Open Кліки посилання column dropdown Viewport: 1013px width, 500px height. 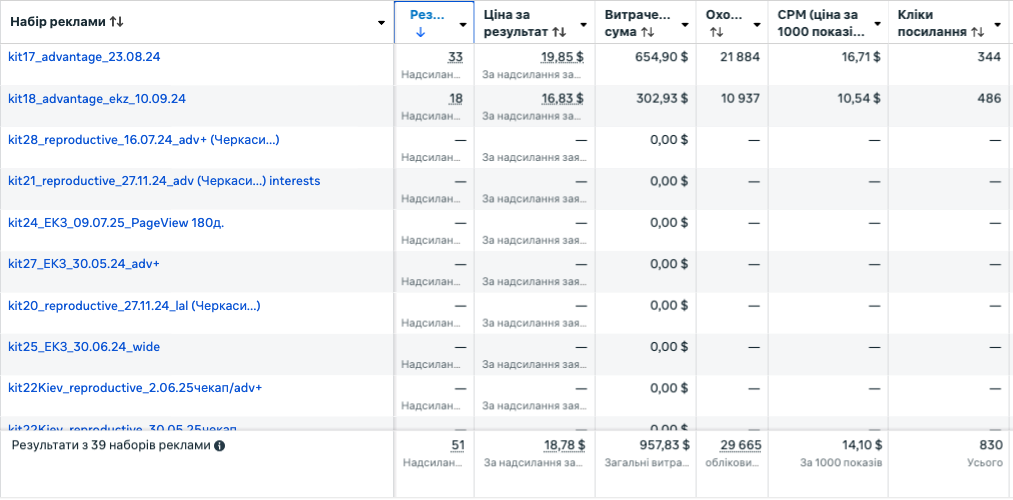(998, 23)
